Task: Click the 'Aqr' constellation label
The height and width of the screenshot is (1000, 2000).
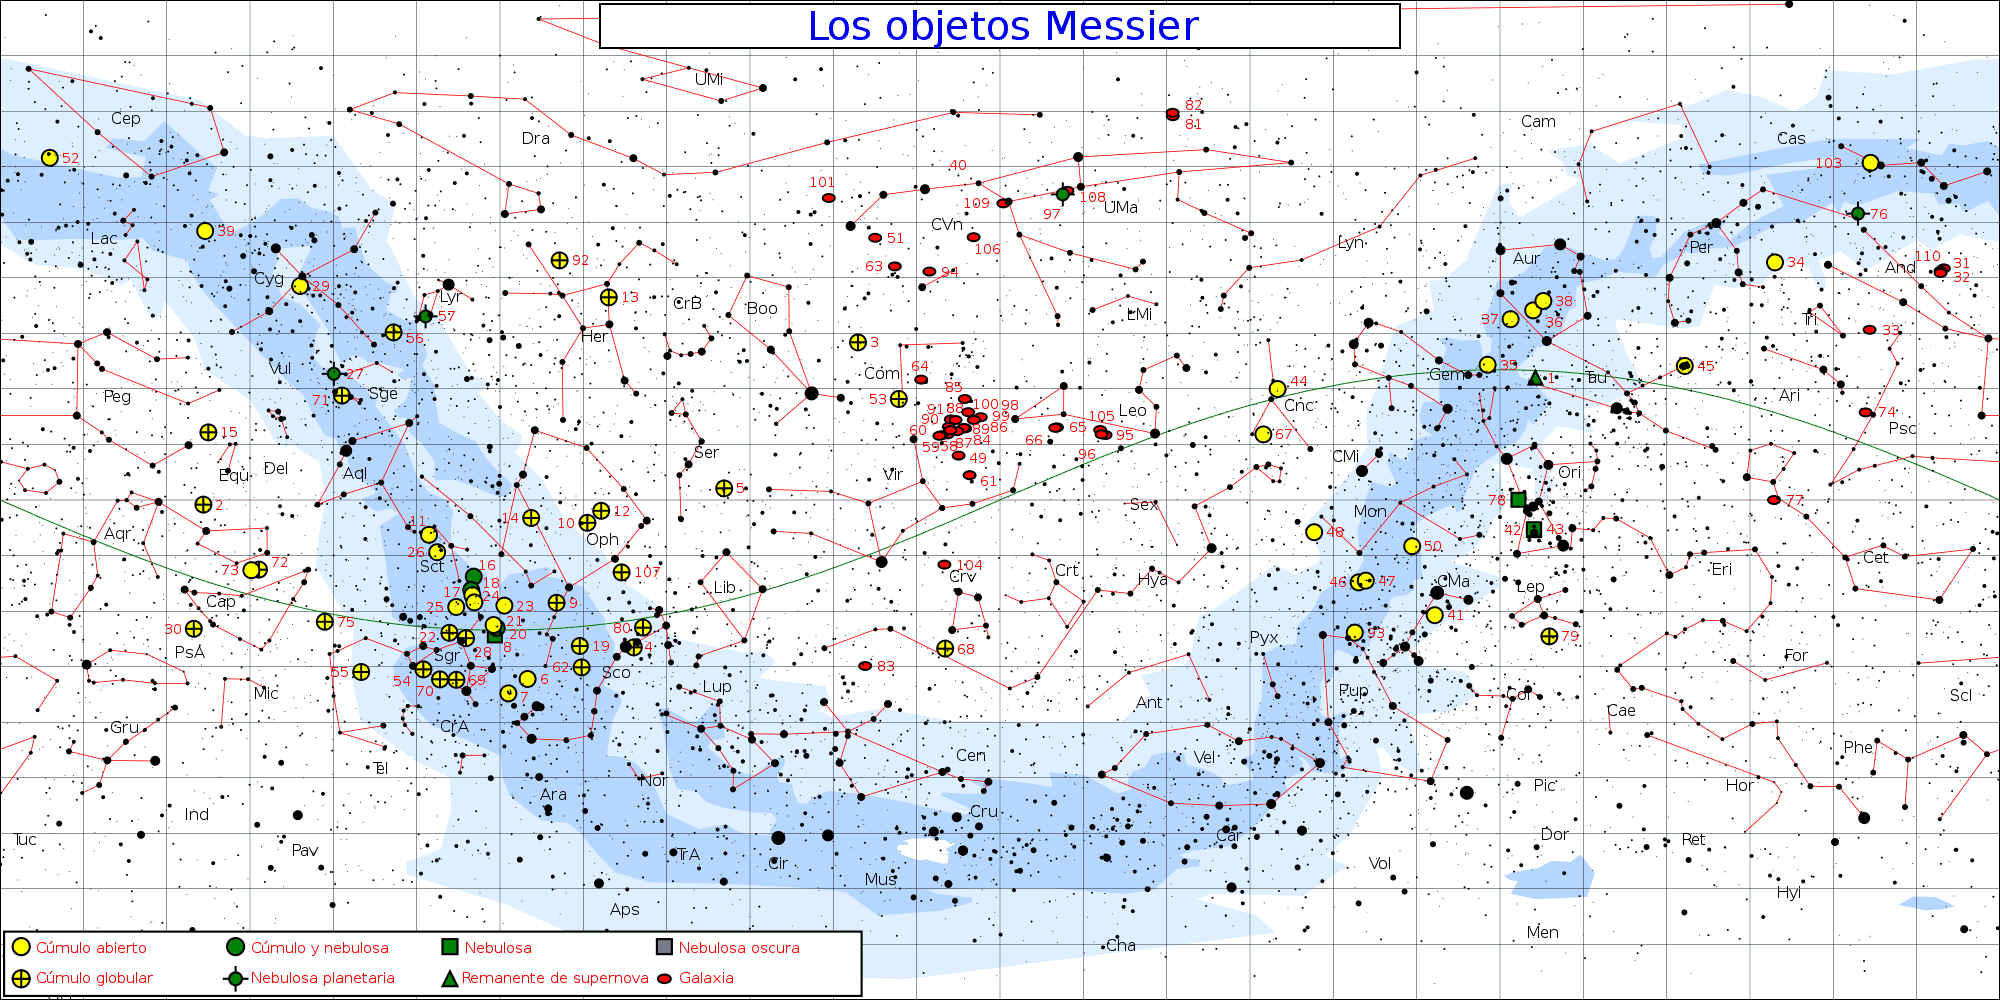Action: click(117, 534)
